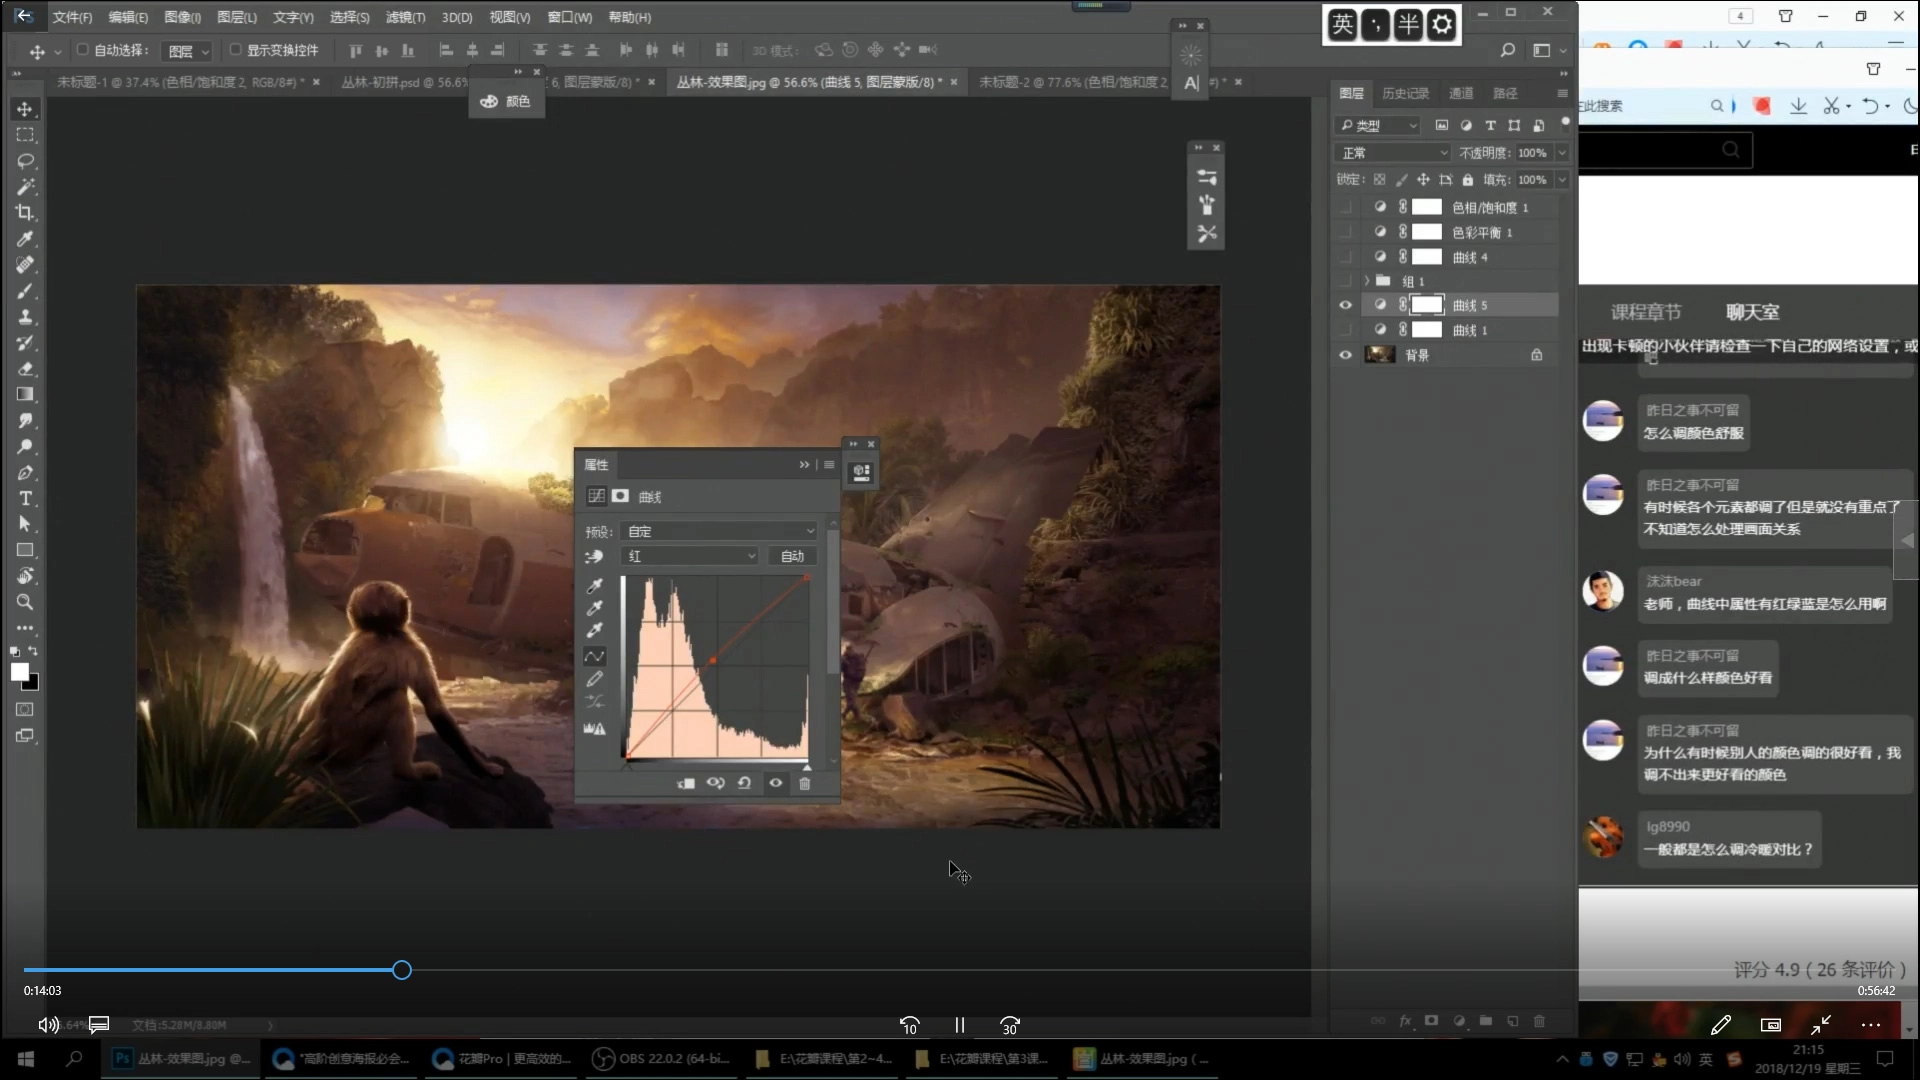Expand the 组 1 layer group
This screenshot has width=1920, height=1080.
[1367, 281]
